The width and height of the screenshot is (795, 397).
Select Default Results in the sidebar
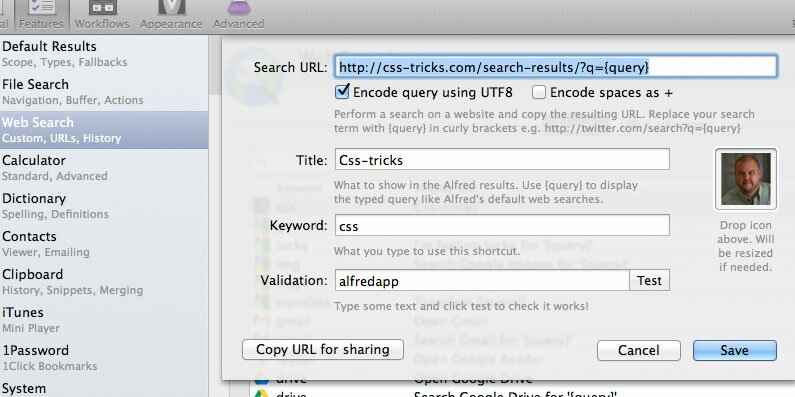point(104,54)
